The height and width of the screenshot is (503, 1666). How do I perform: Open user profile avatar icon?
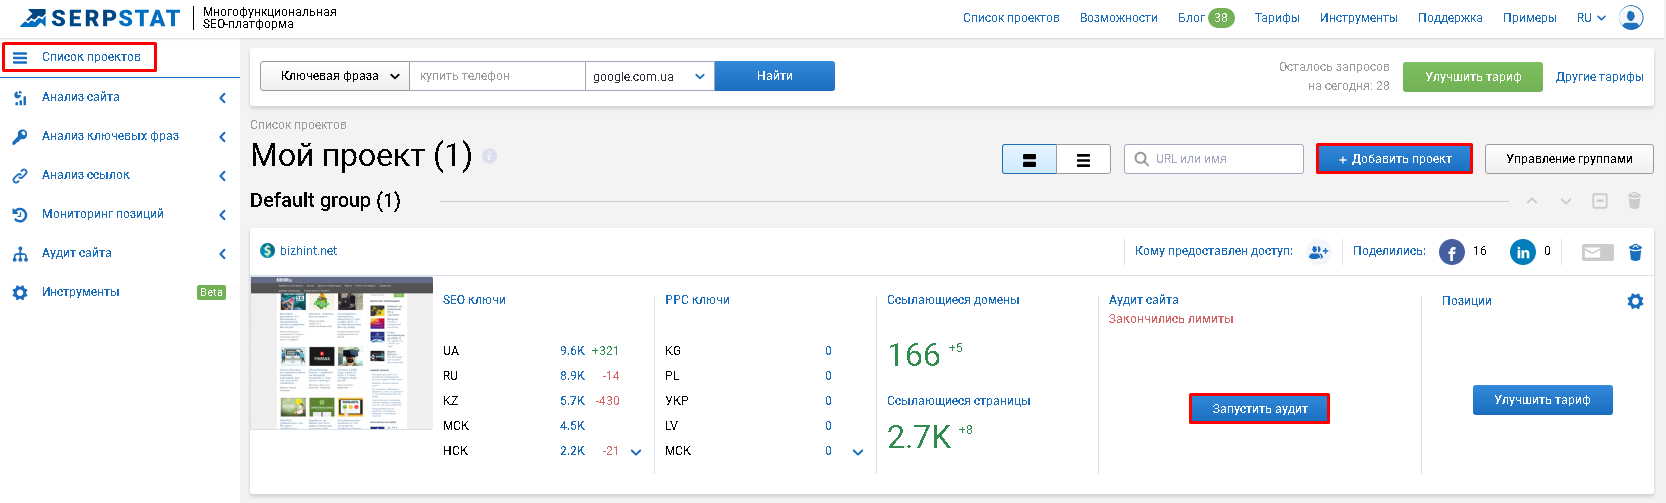tap(1631, 18)
